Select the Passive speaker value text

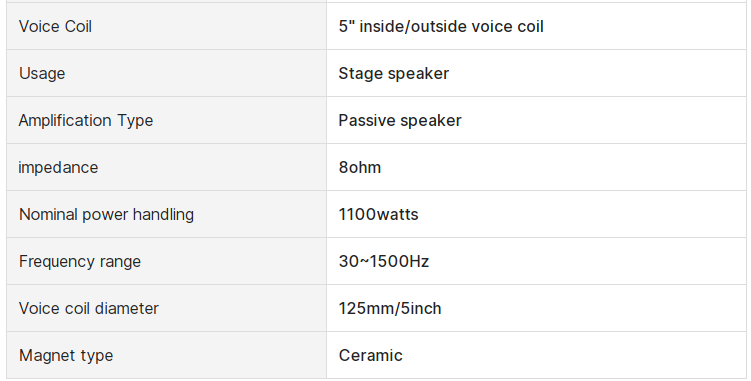400,120
